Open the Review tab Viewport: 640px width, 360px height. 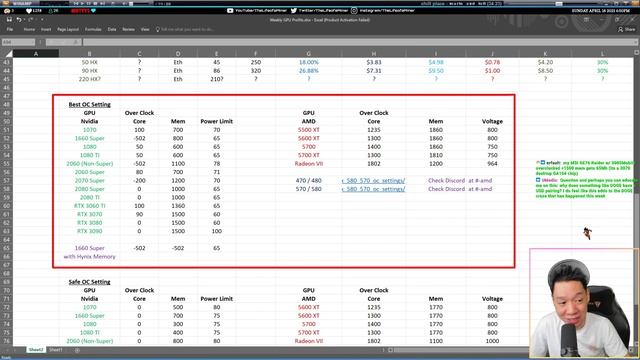pos(129,29)
